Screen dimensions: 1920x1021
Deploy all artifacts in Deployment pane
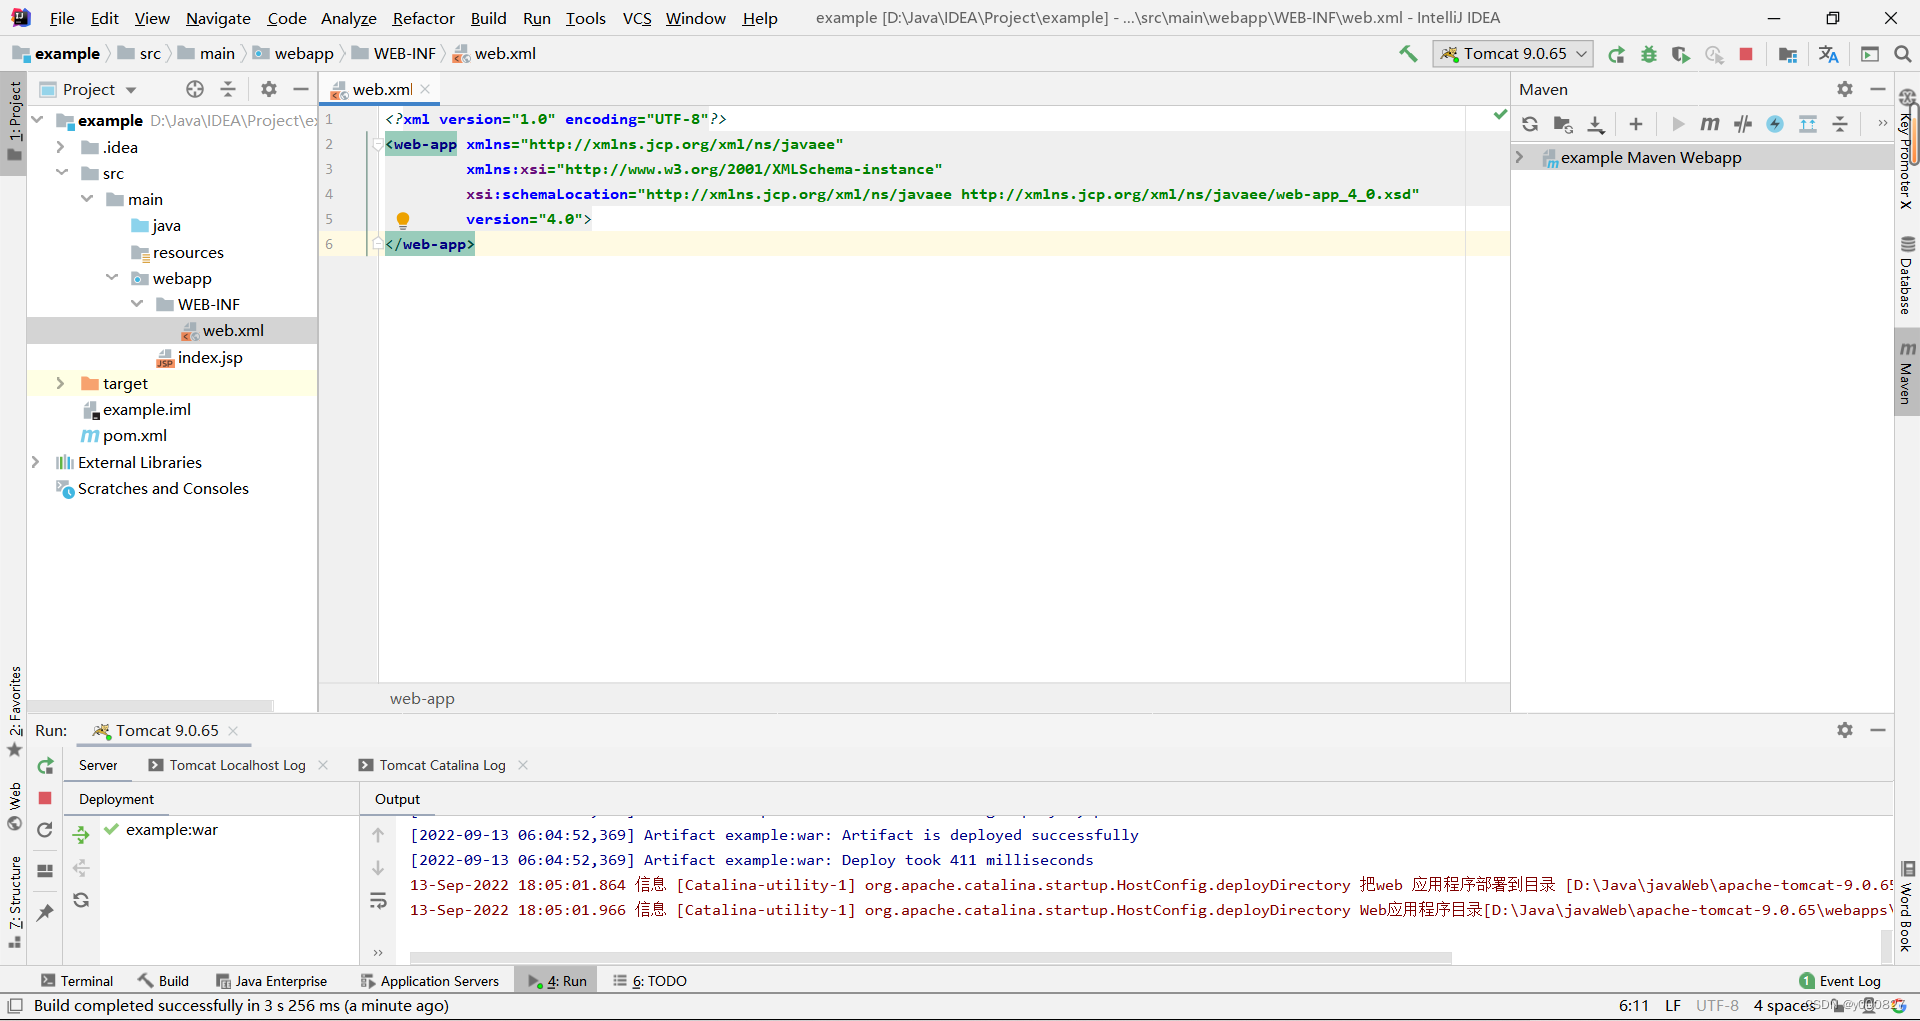tap(81, 834)
